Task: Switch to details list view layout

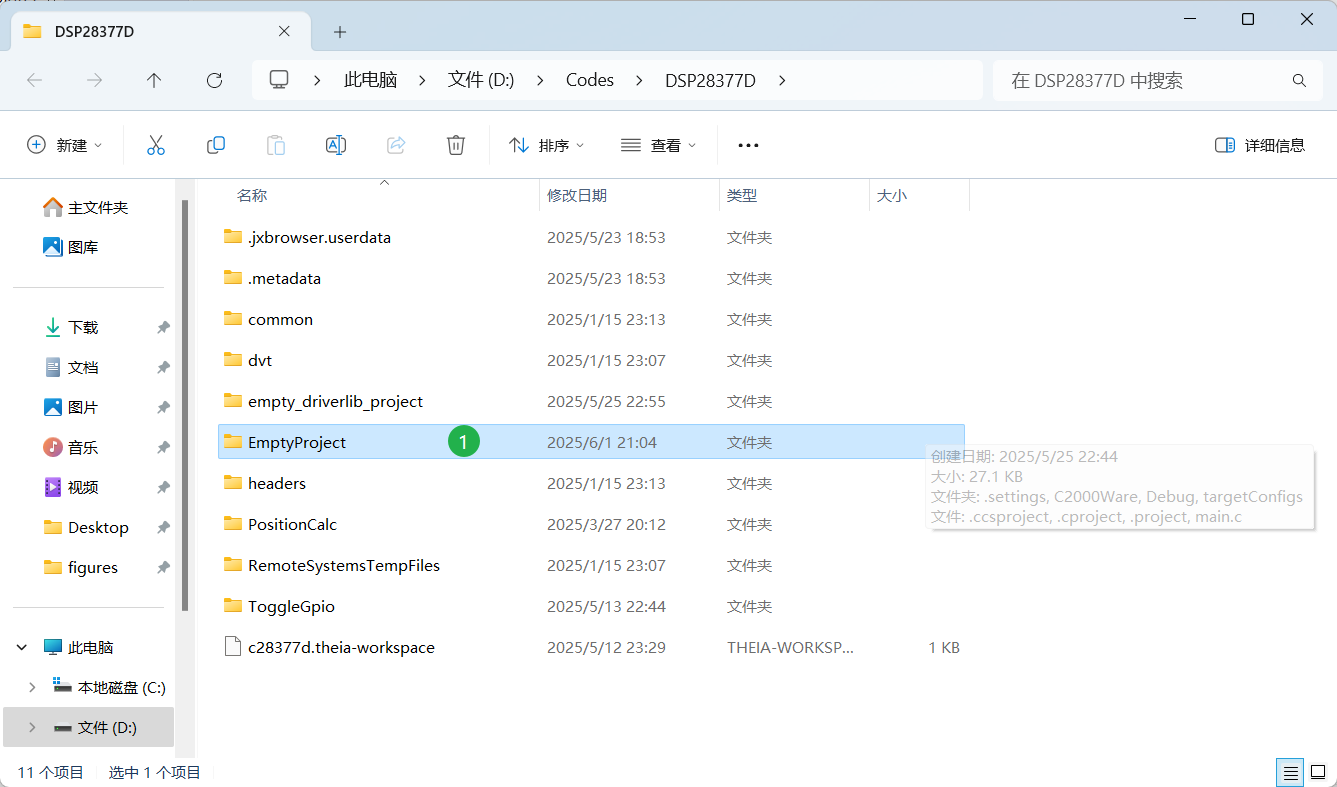Action: click(x=1291, y=772)
